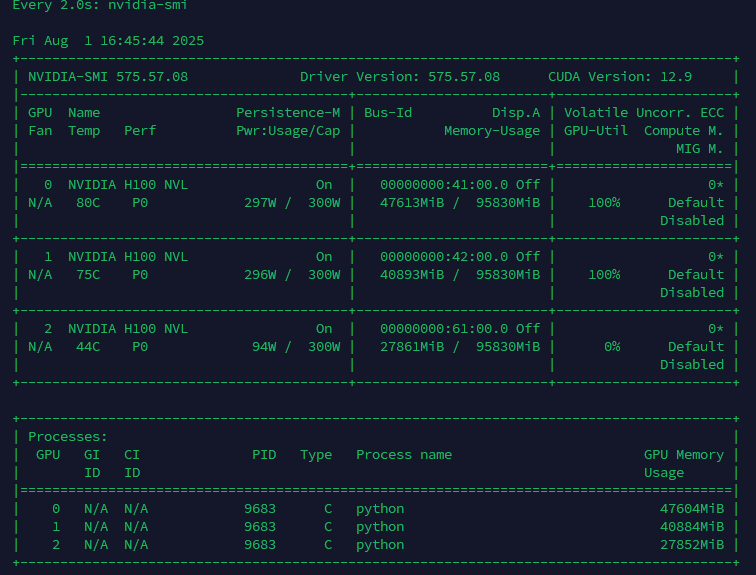Click GPU 0 power usage 297W
Screen dimensions: 756x575
point(260,203)
